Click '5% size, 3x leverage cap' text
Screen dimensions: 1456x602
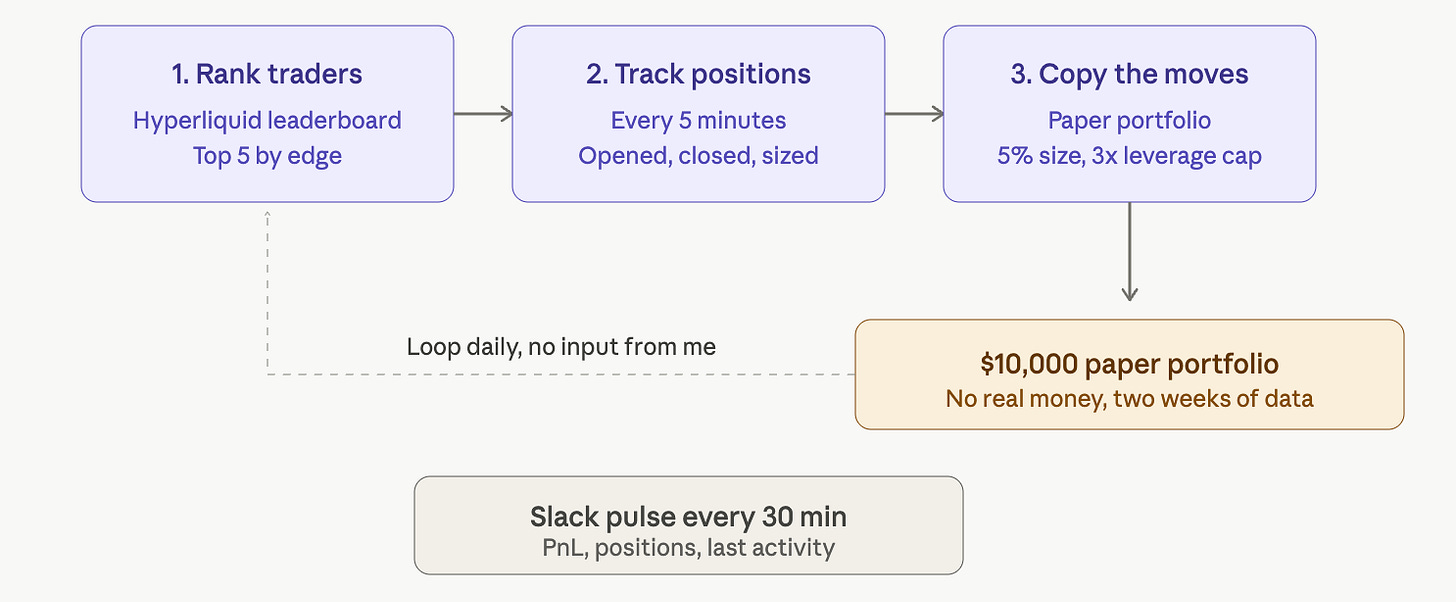click(x=1129, y=157)
